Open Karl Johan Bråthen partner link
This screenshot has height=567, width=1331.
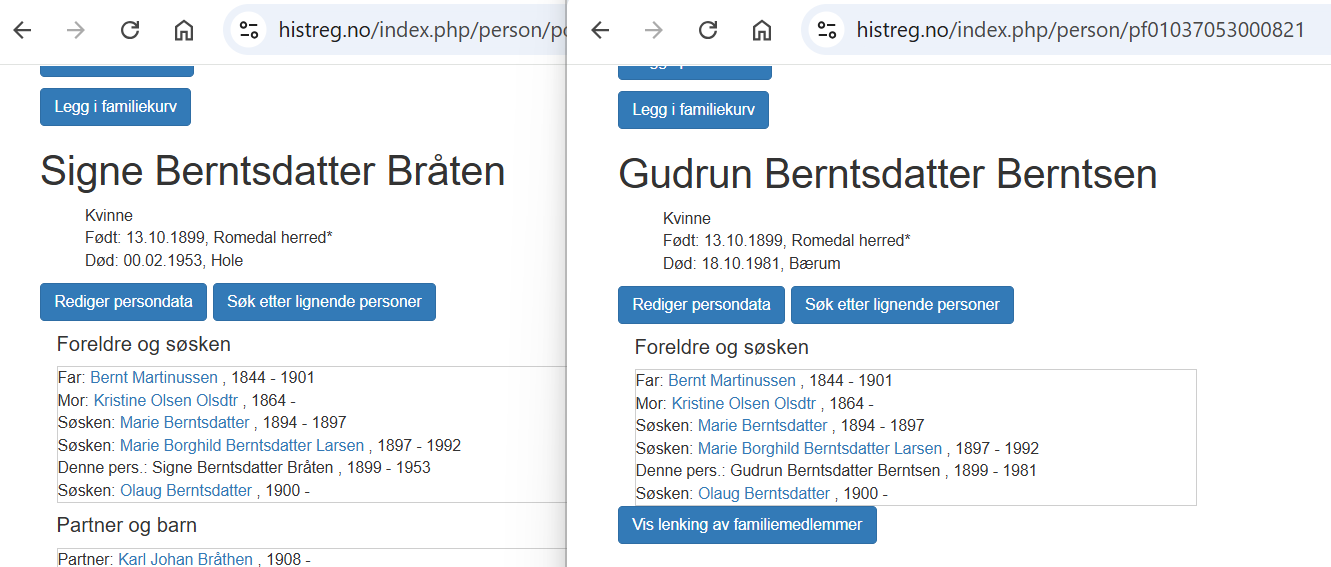185,559
